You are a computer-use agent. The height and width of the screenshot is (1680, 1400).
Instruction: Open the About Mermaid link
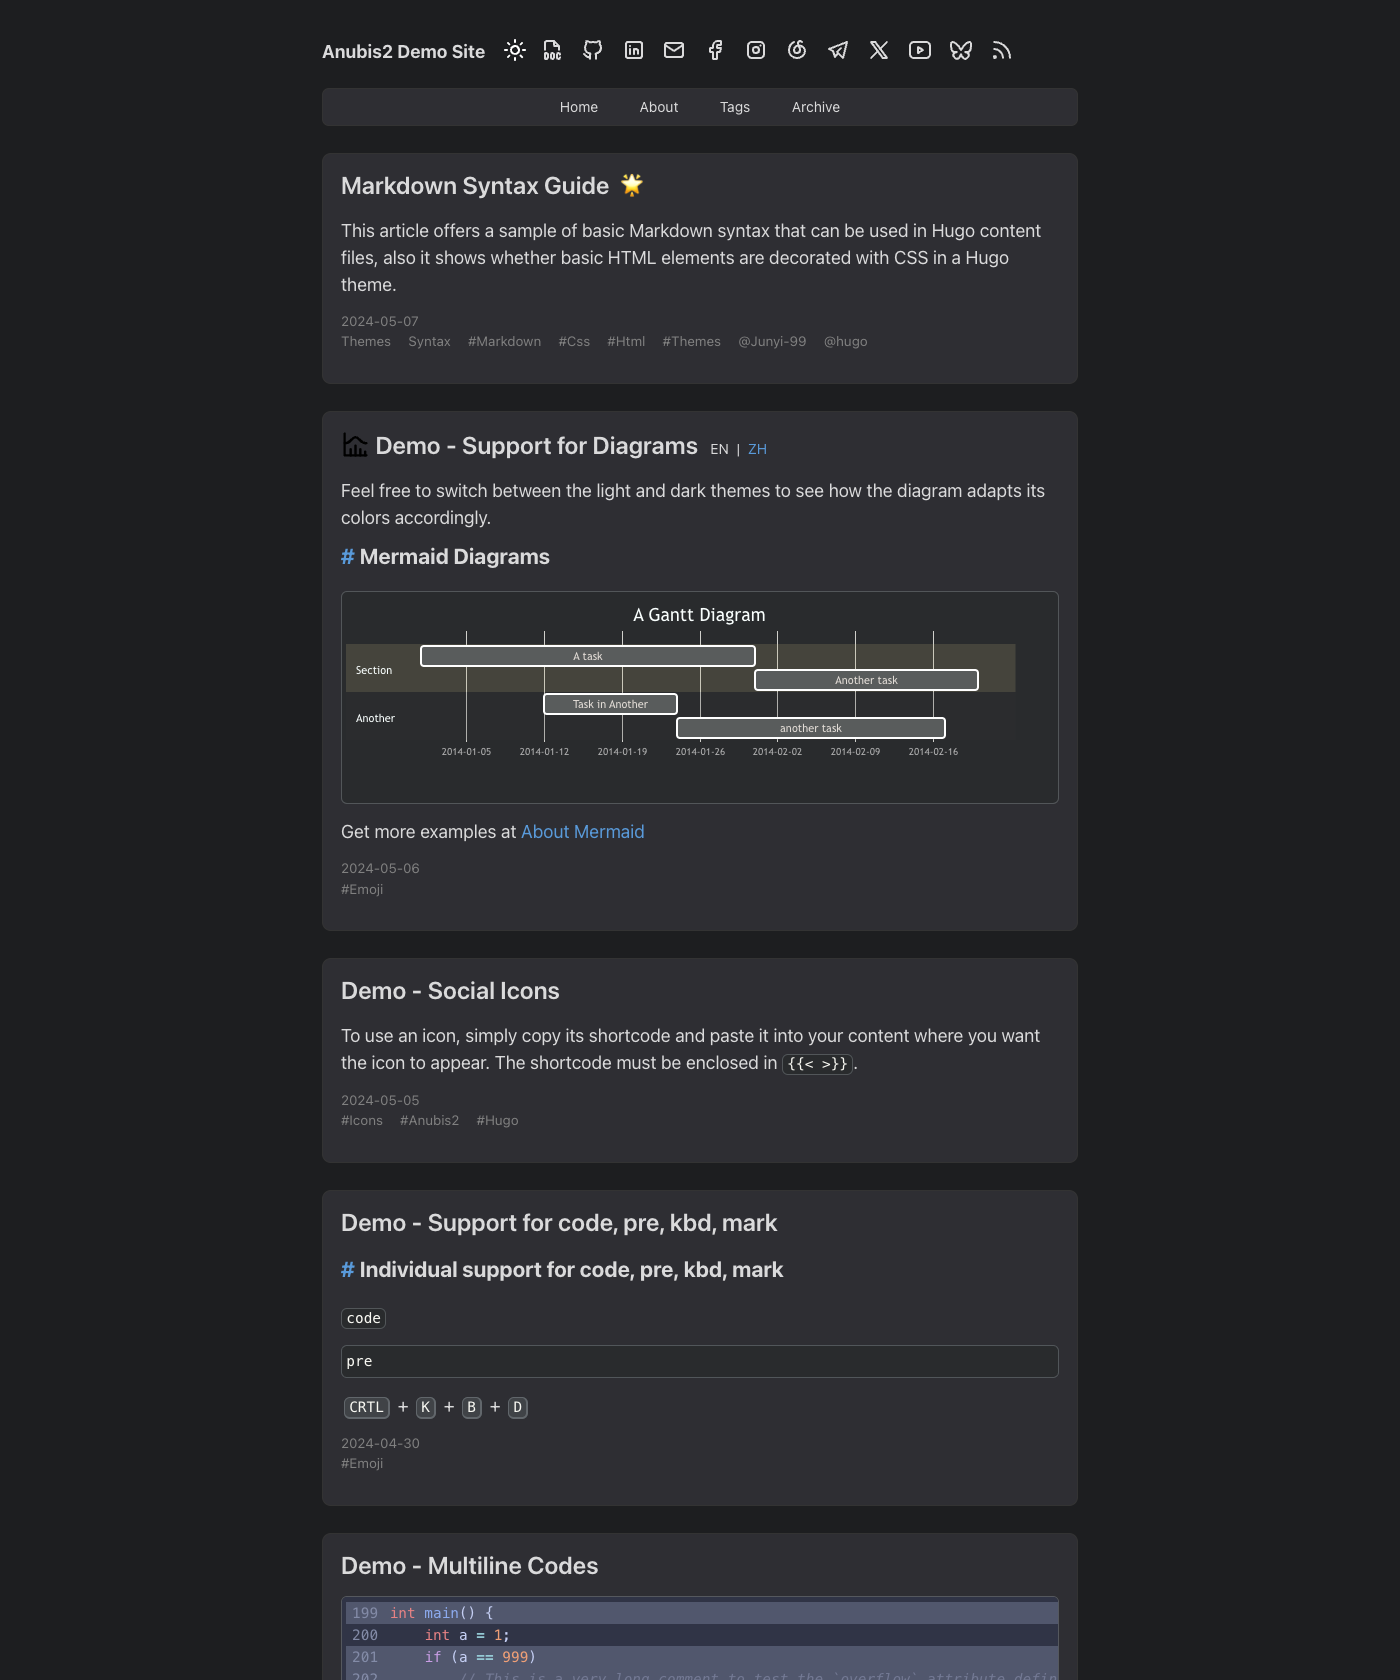pos(582,831)
